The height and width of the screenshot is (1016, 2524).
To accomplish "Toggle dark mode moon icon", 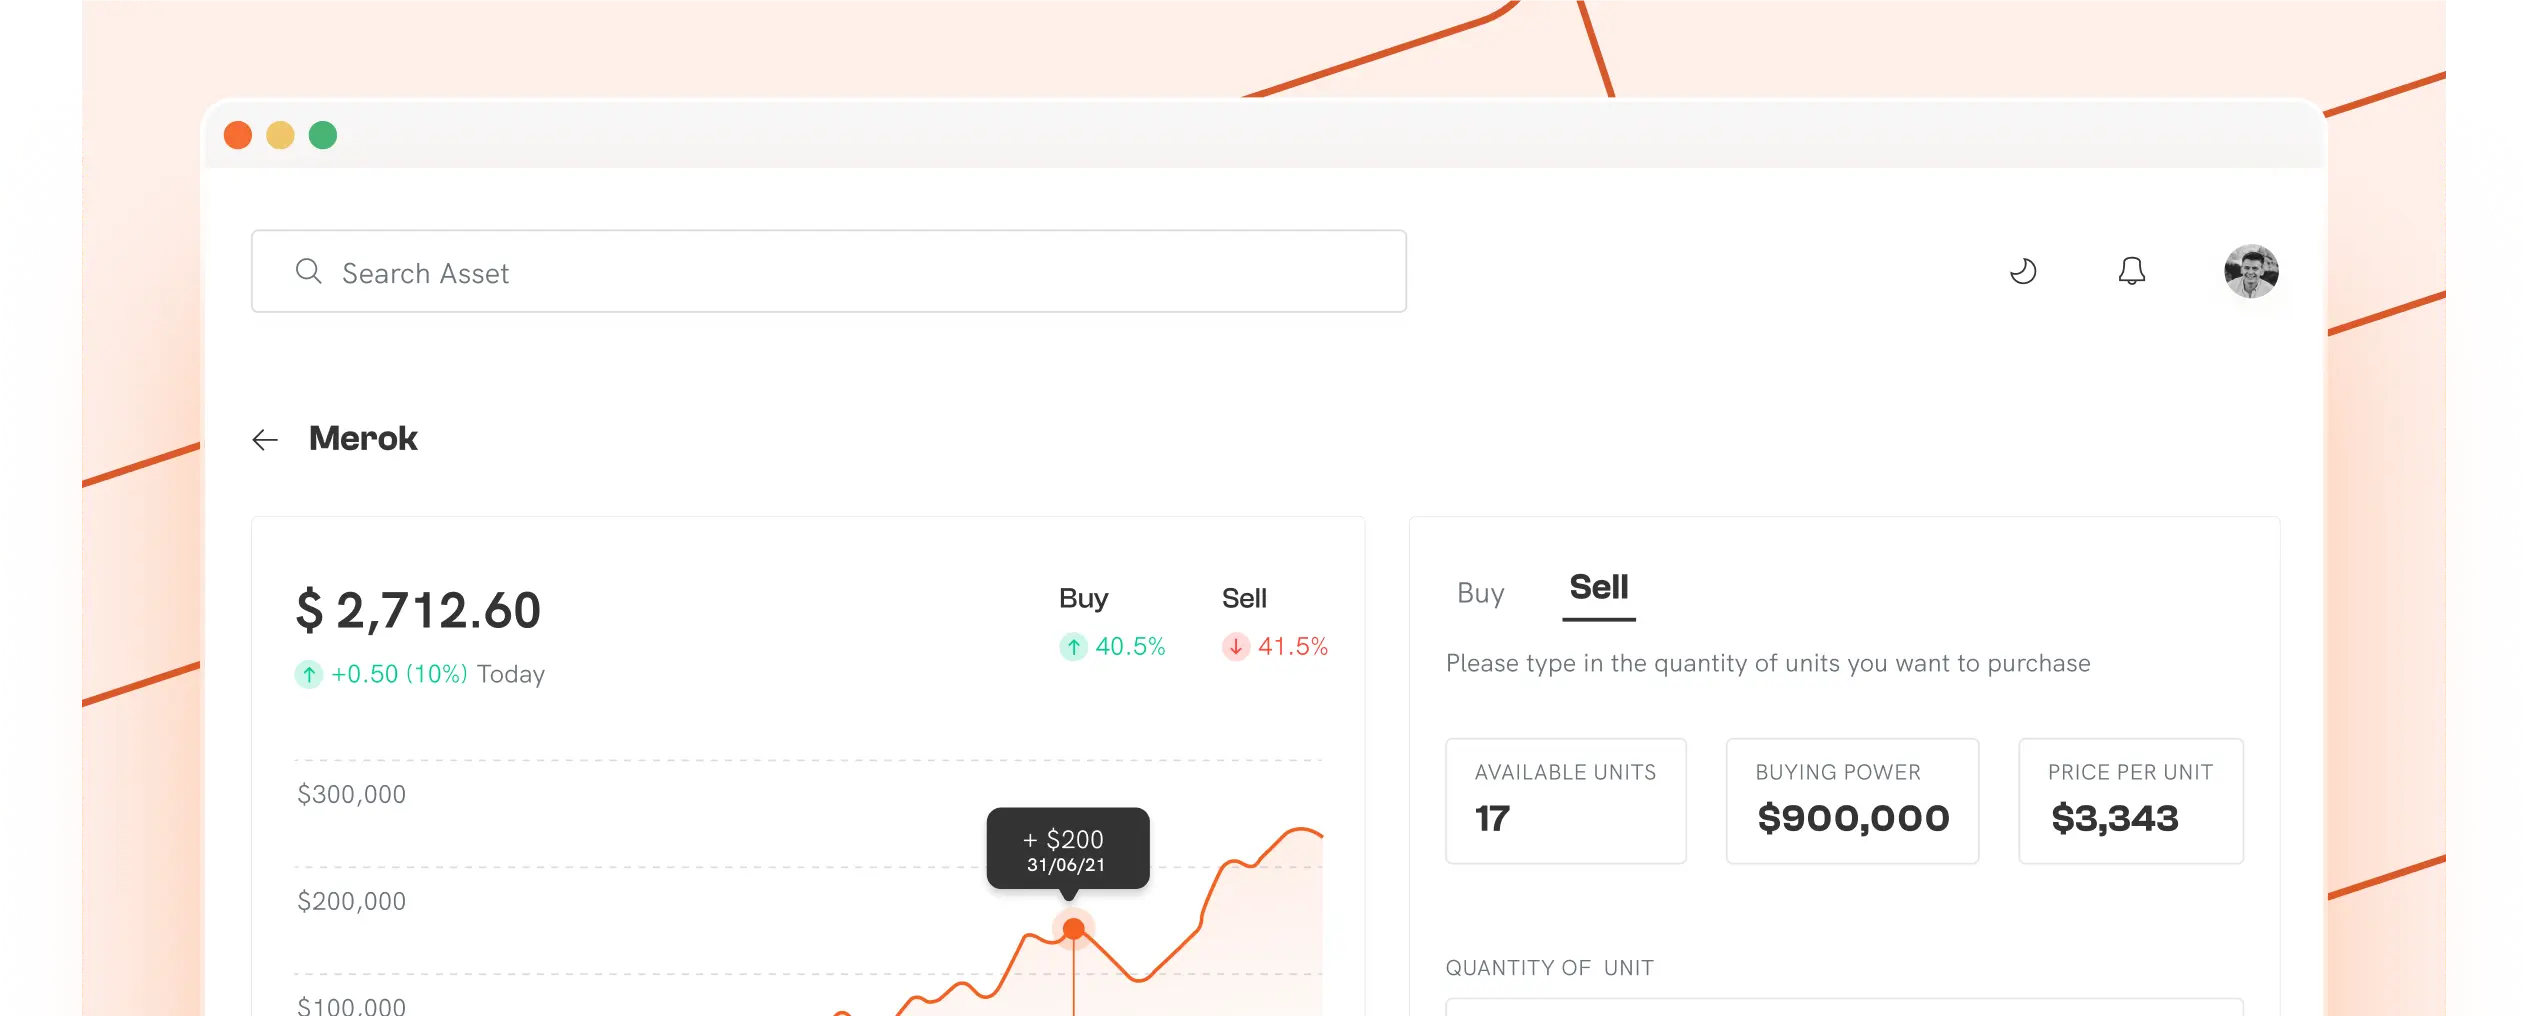I will (x=2023, y=271).
